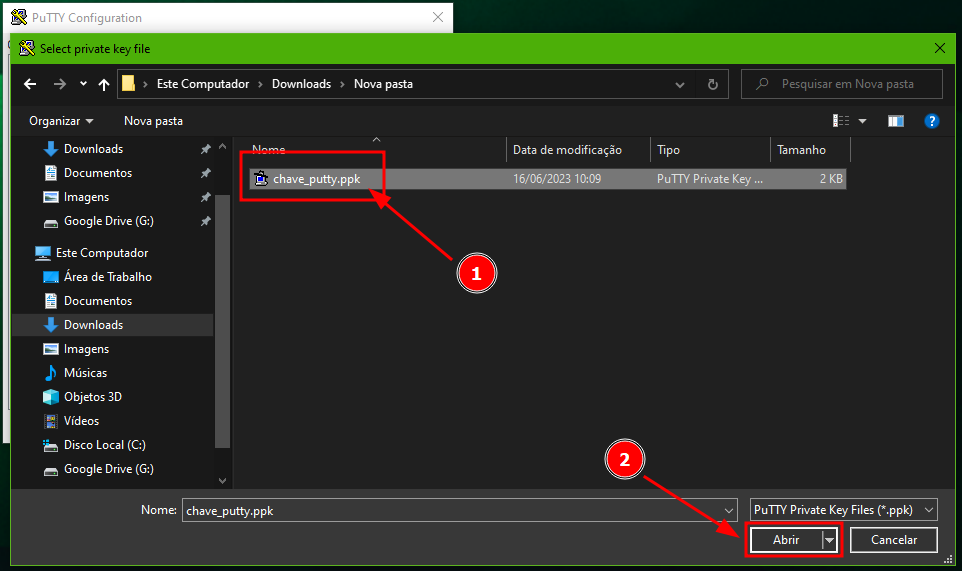962x571 pixels.
Task: Click the Select private key file title icon
Action: [x=27, y=48]
